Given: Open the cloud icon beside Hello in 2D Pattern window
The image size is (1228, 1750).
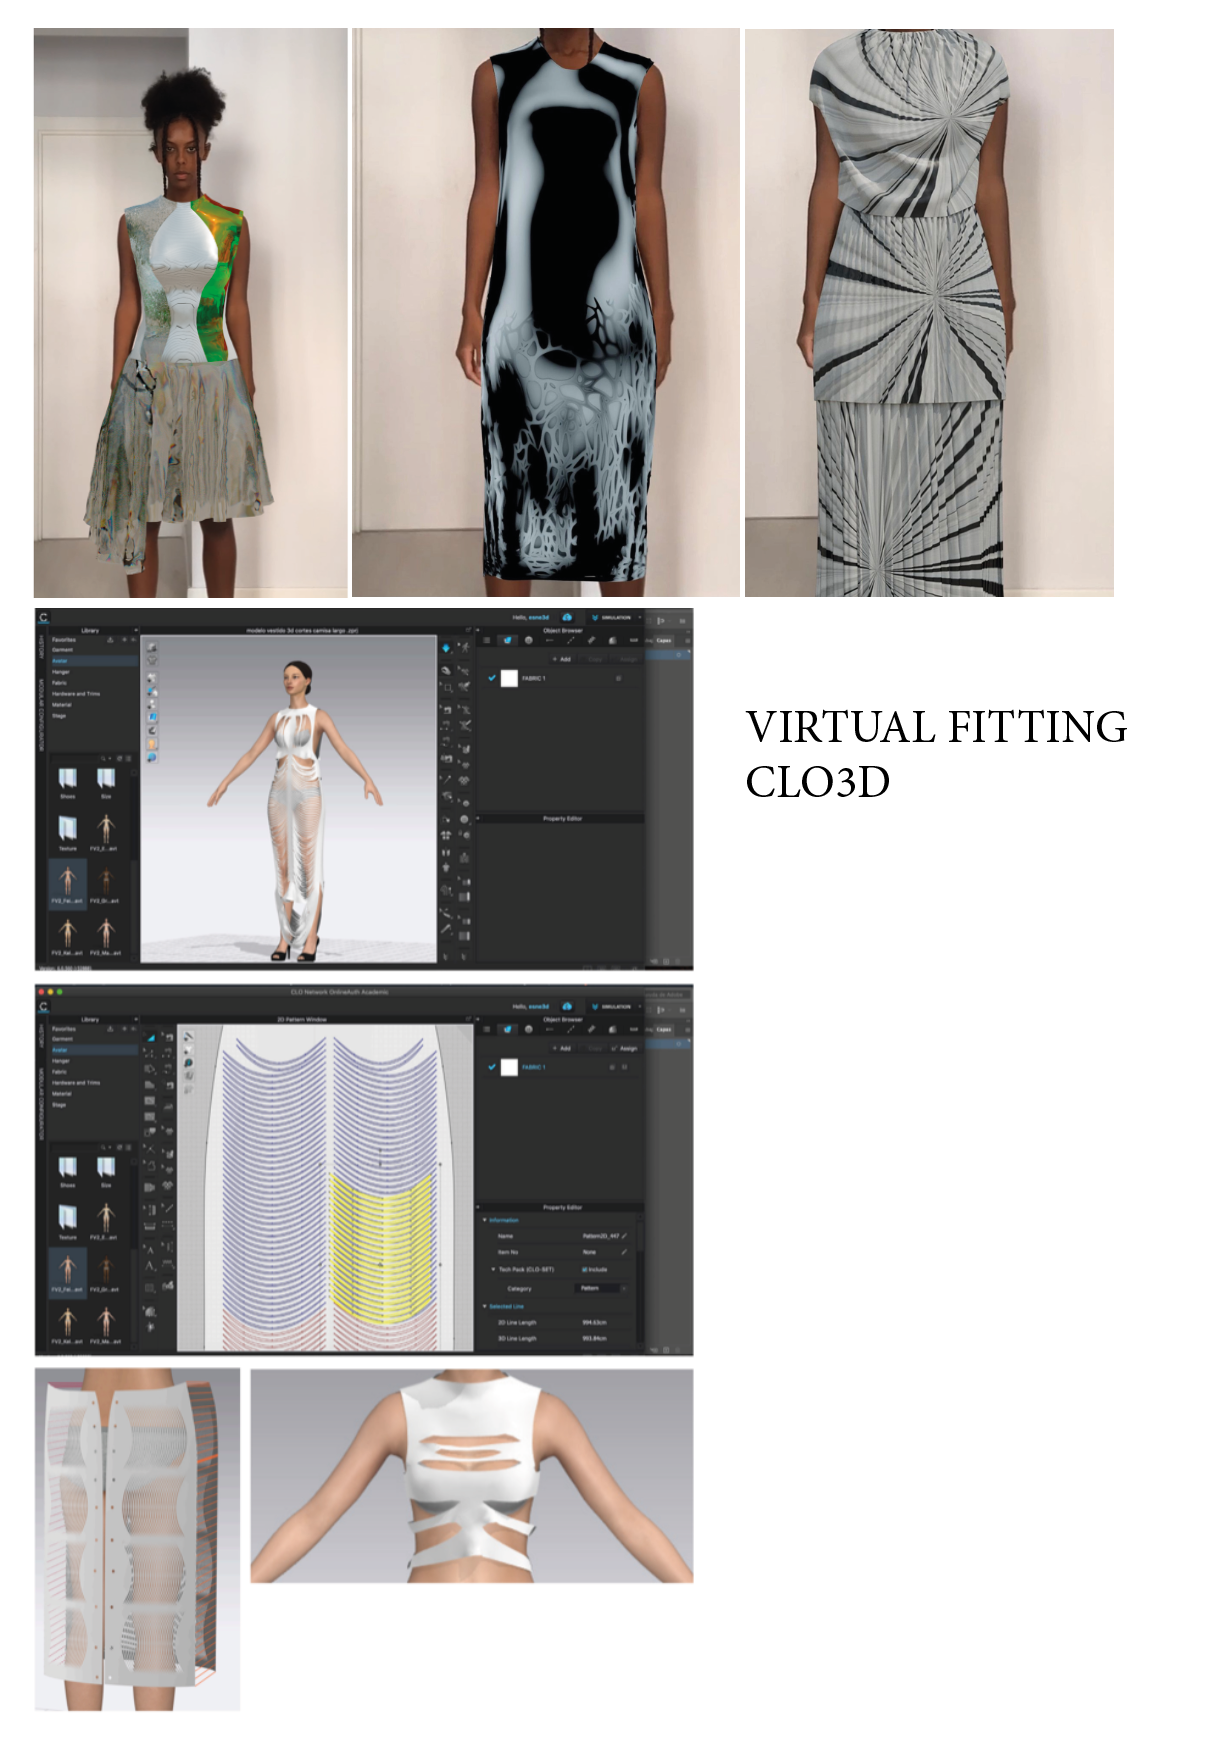Looking at the screenshot, I should pos(567,1006).
